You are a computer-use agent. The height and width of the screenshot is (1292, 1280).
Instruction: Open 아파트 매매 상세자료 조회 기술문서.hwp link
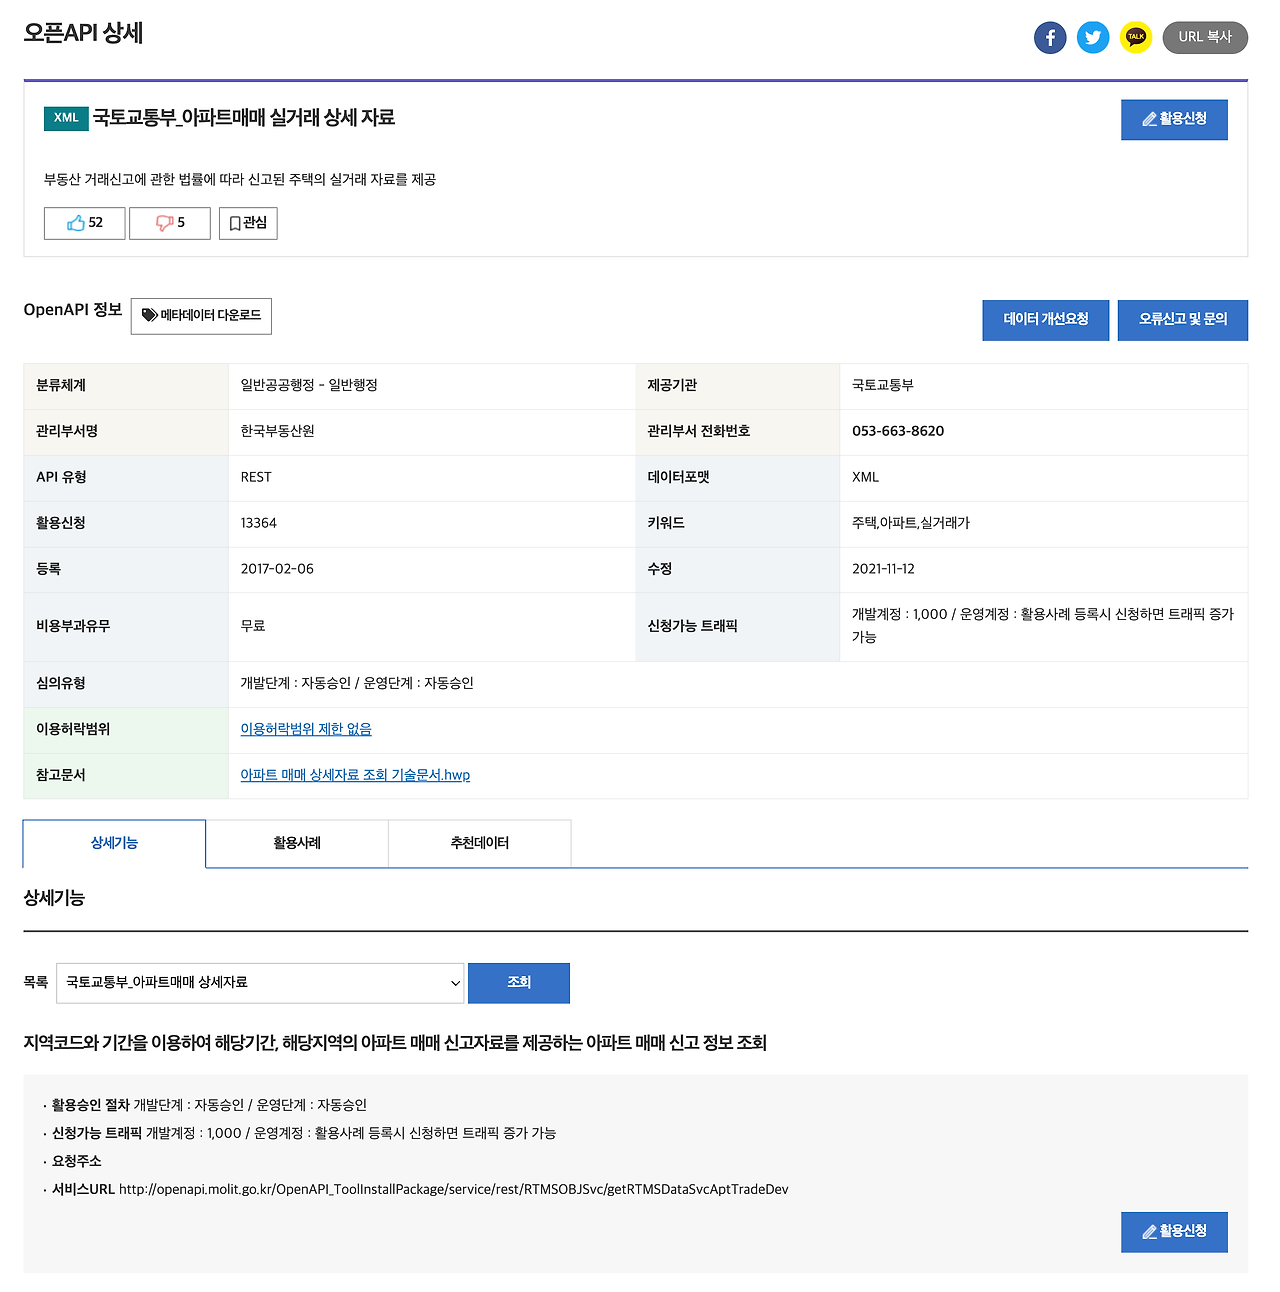(355, 775)
